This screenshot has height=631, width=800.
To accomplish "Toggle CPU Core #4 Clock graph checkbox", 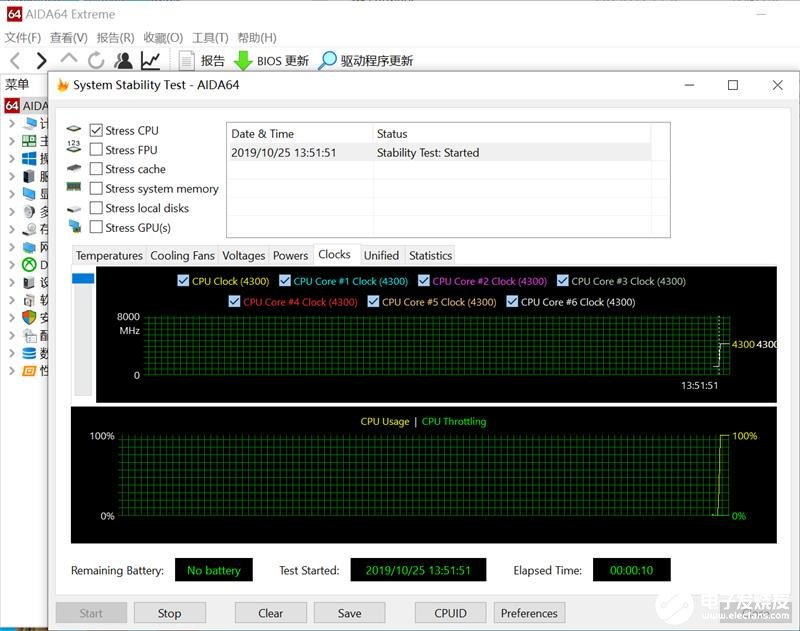I will [234, 301].
